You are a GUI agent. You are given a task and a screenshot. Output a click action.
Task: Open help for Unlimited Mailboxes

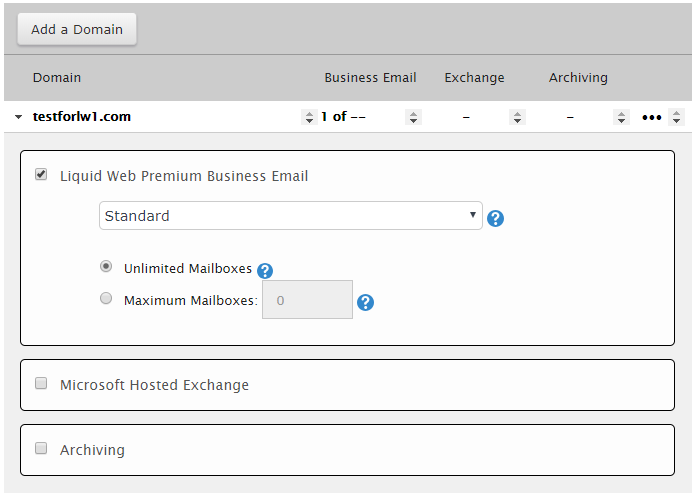pos(265,271)
